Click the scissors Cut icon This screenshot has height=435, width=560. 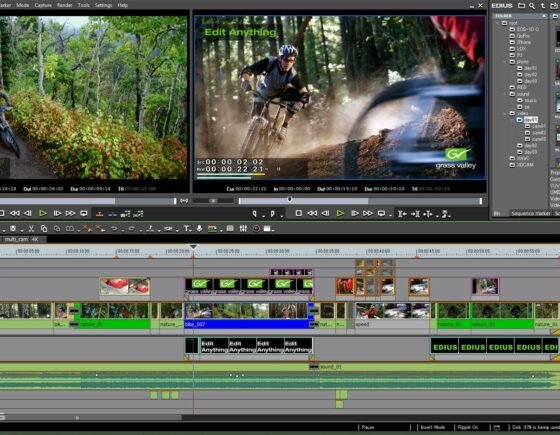tap(31, 229)
